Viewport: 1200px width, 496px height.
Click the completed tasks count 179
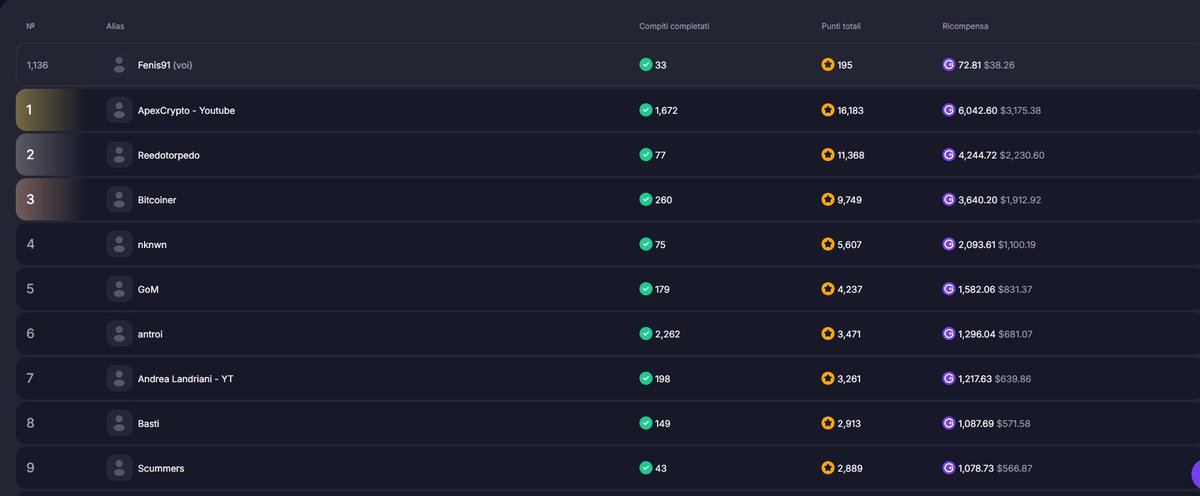(662, 289)
